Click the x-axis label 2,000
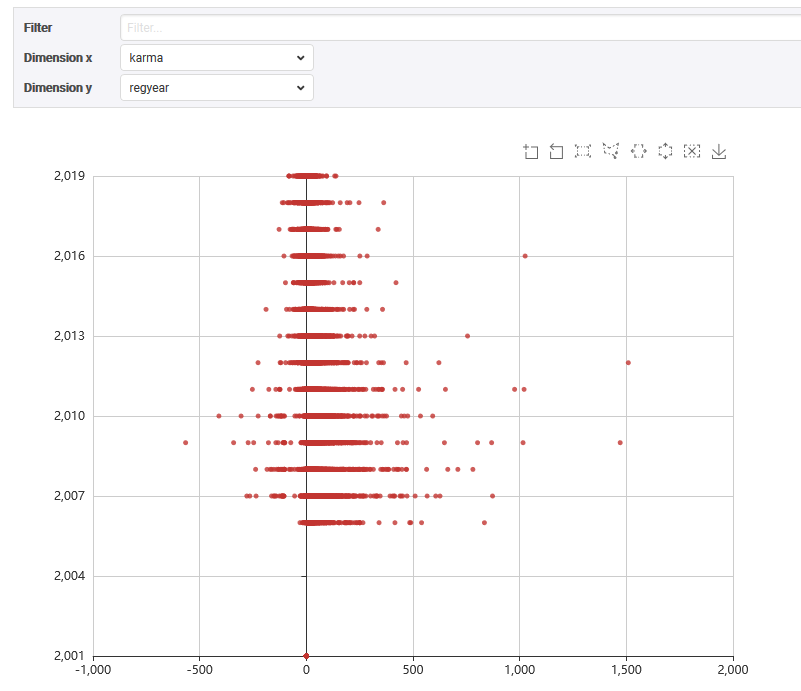This screenshot has width=801, height=691. coord(733,670)
